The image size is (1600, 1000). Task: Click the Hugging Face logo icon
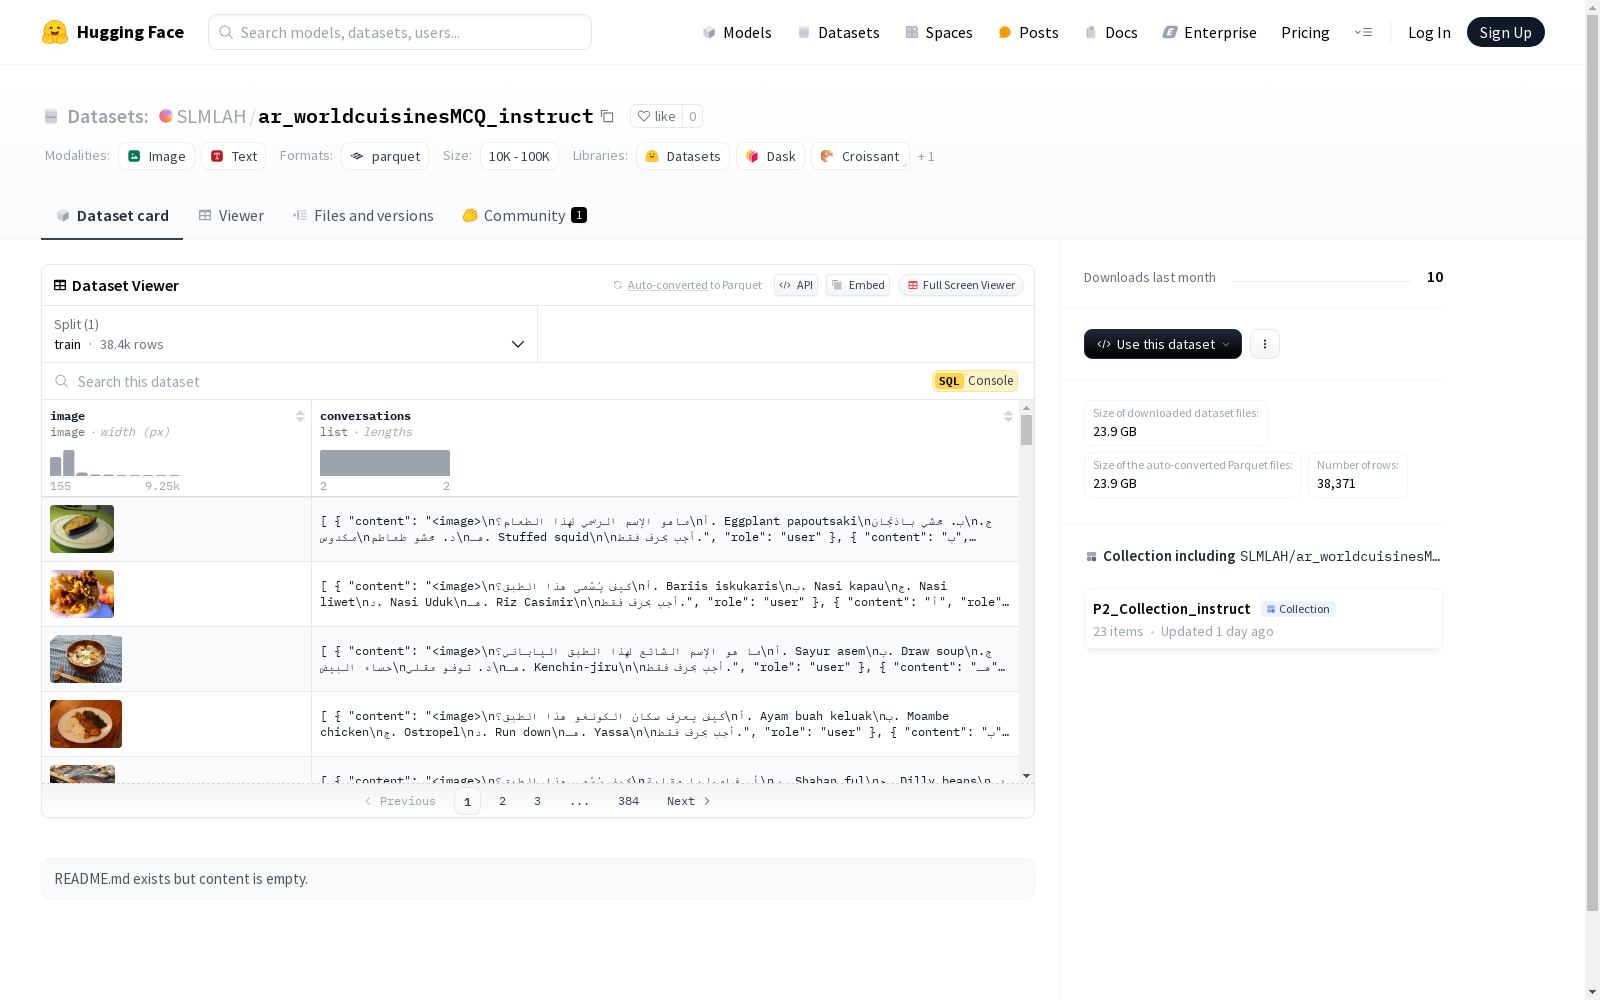pyautogui.click(x=55, y=32)
